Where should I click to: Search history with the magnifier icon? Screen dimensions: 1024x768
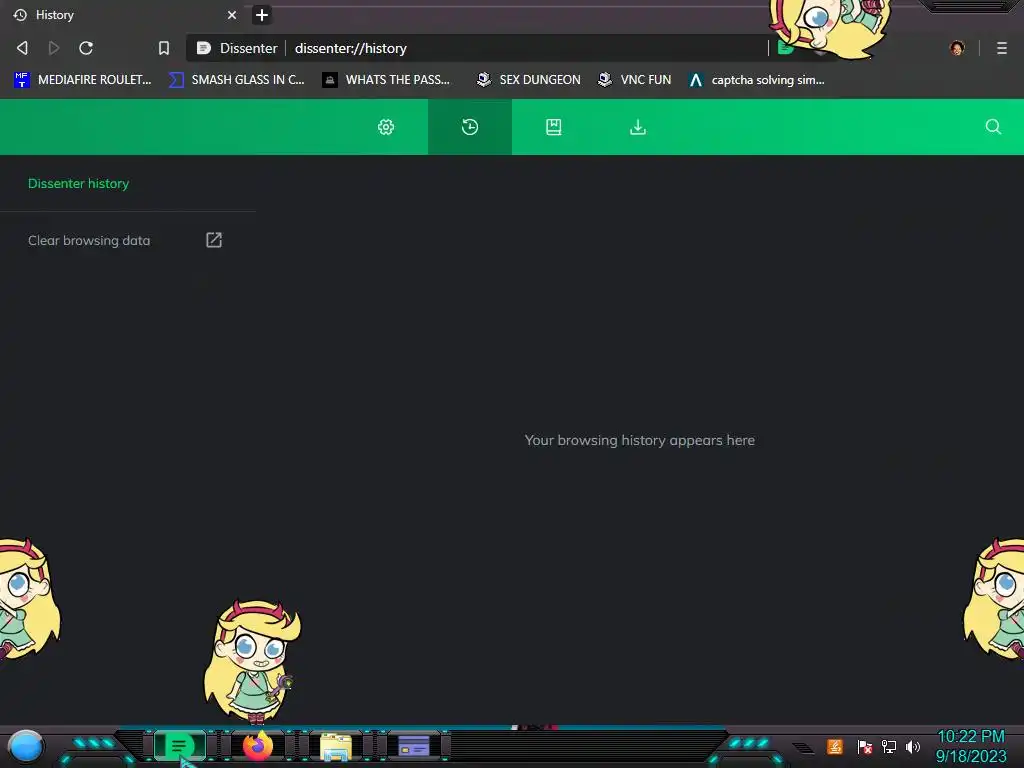tap(993, 127)
